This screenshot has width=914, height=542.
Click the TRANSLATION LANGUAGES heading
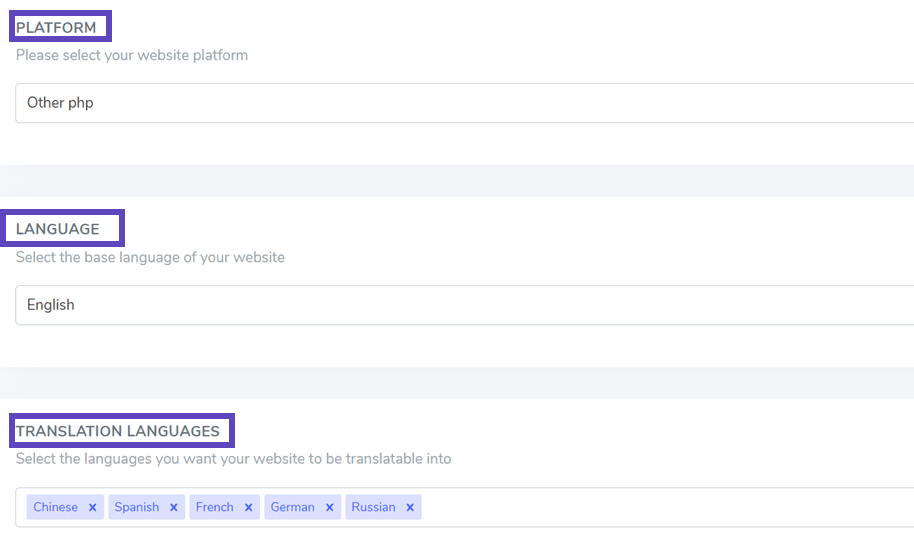[118, 431]
